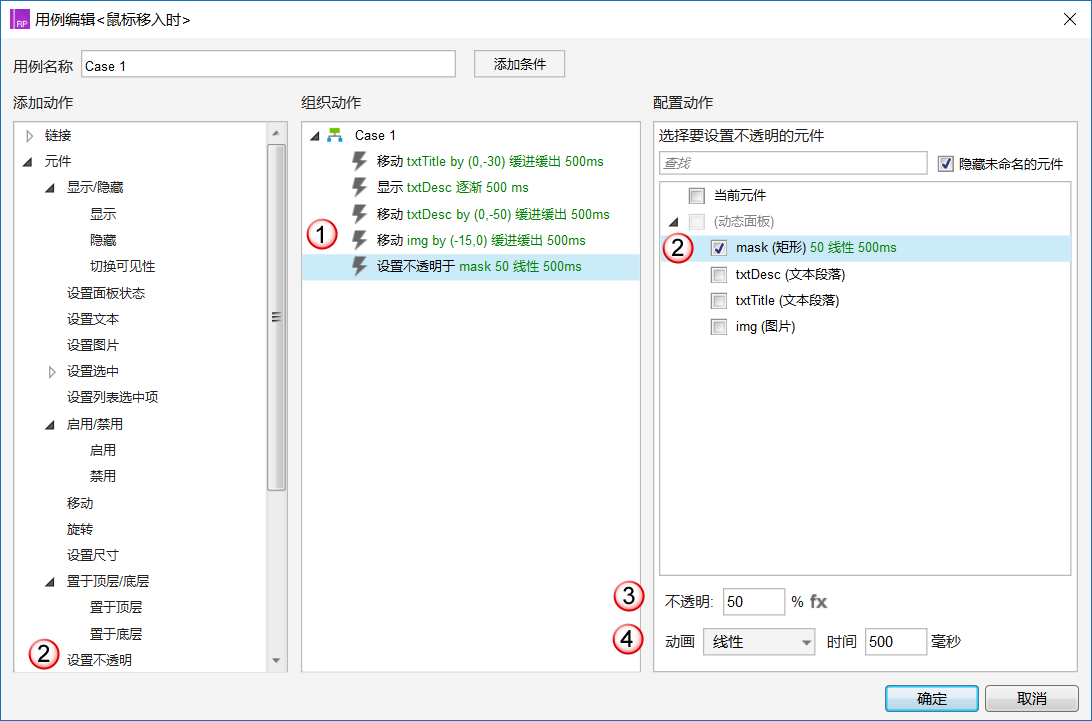This screenshot has width=1092, height=721.
Task: Select the 设置面板状态 action
Action: coord(106,293)
